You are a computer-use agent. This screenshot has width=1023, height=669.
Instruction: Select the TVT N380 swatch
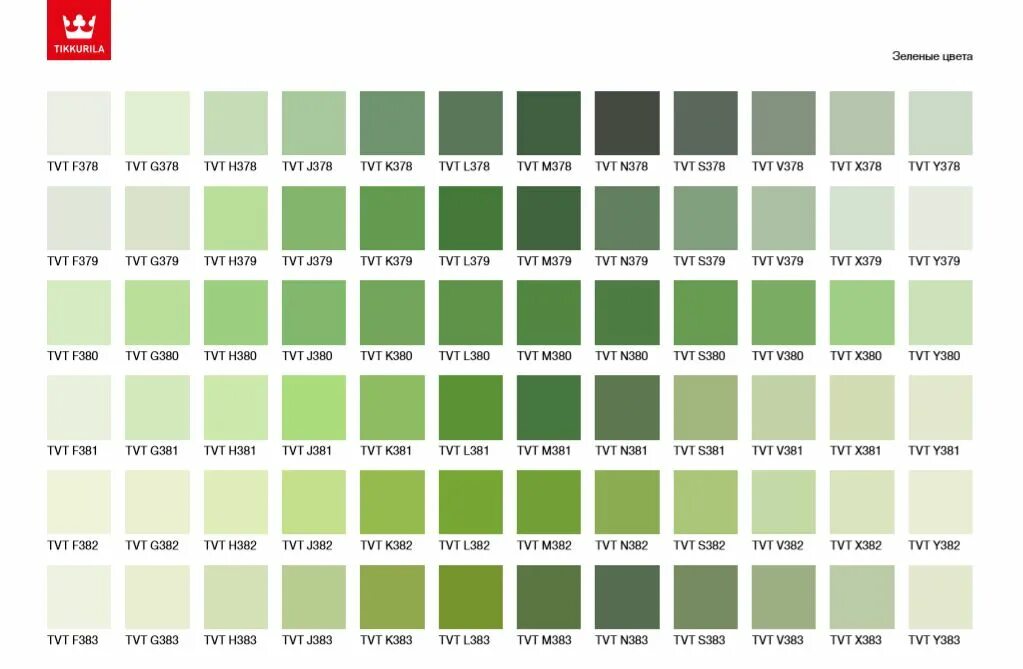point(627,313)
